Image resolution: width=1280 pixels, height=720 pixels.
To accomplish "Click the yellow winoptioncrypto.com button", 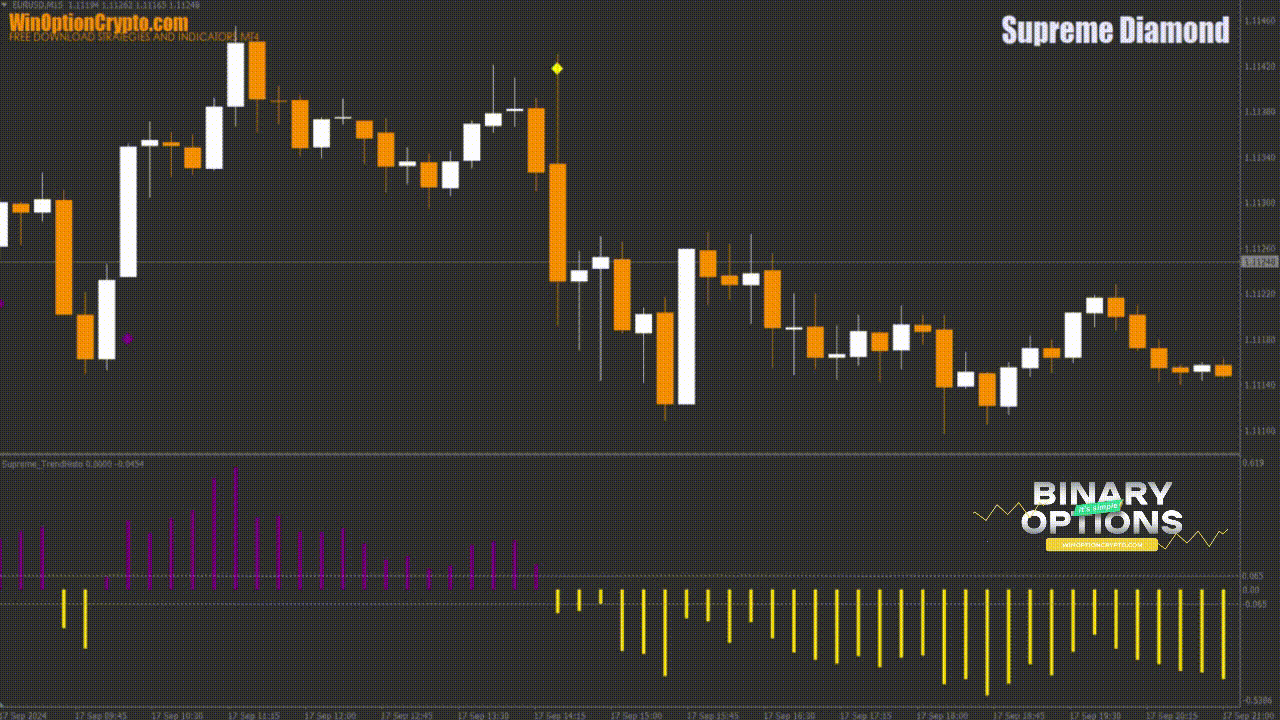I will [x=1101, y=545].
